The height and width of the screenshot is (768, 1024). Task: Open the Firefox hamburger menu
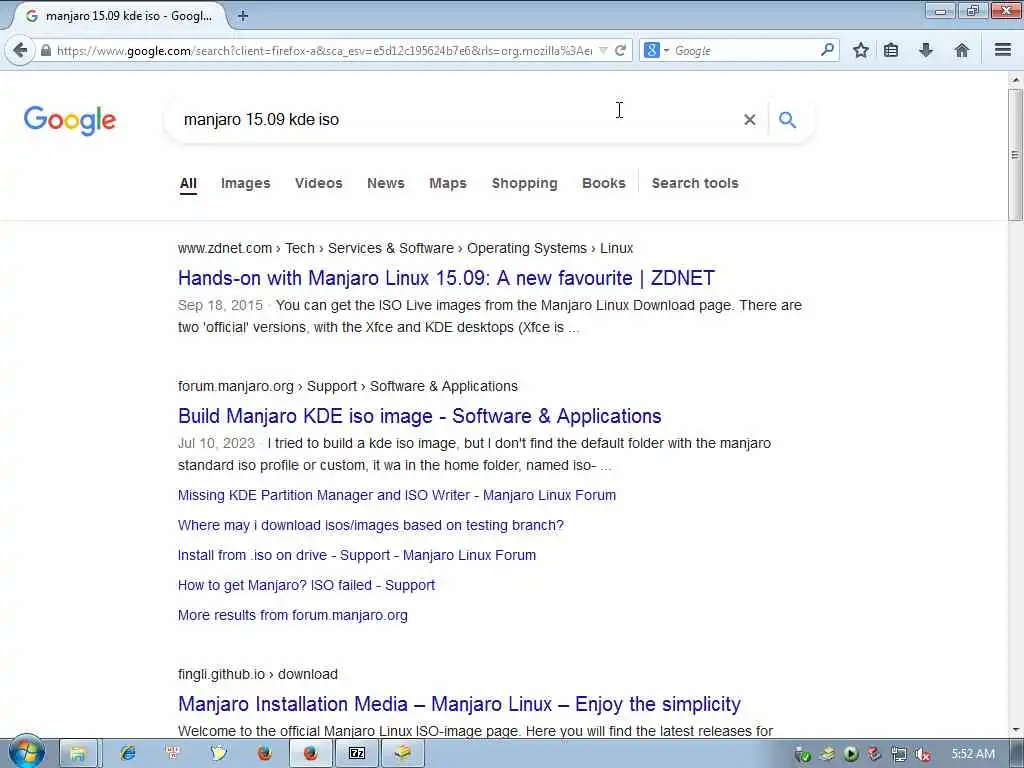pyautogui.click(x=1003, y=50)
